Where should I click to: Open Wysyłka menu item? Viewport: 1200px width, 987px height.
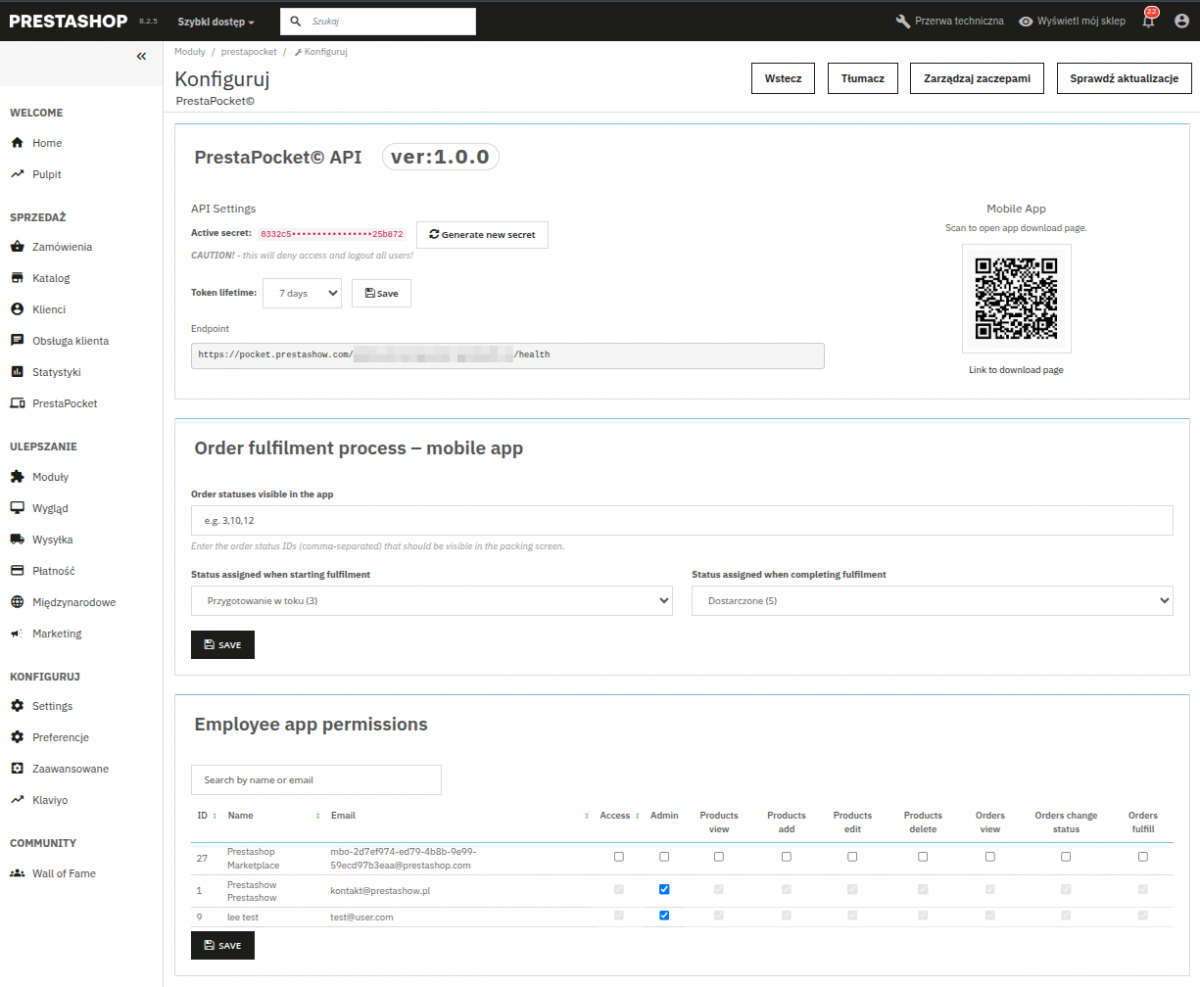click(52, 540)
